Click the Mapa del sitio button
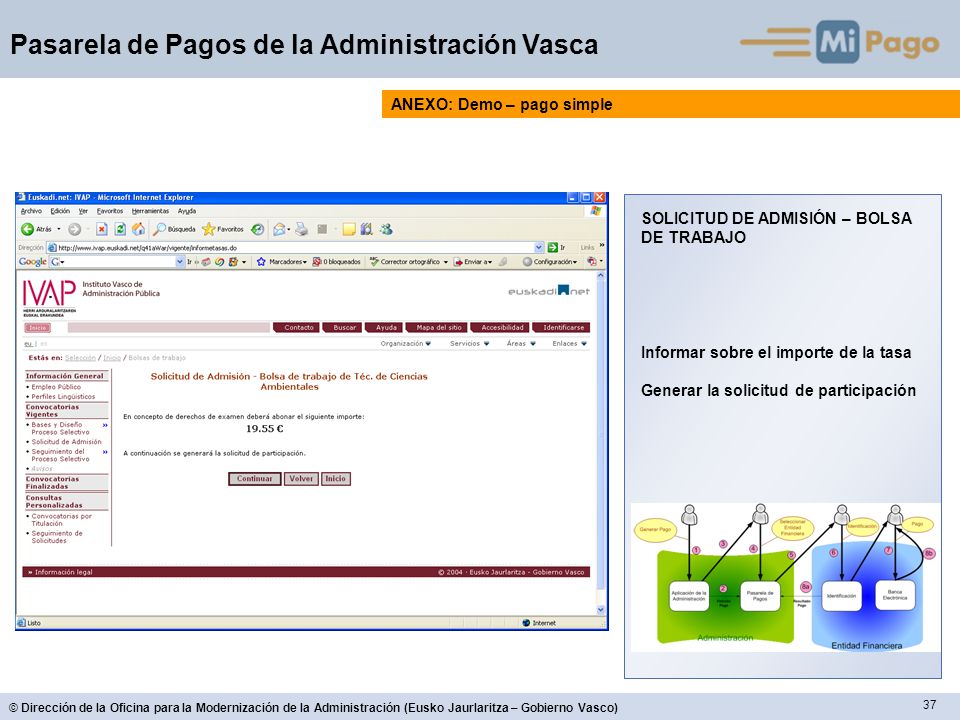 (437, 328)
